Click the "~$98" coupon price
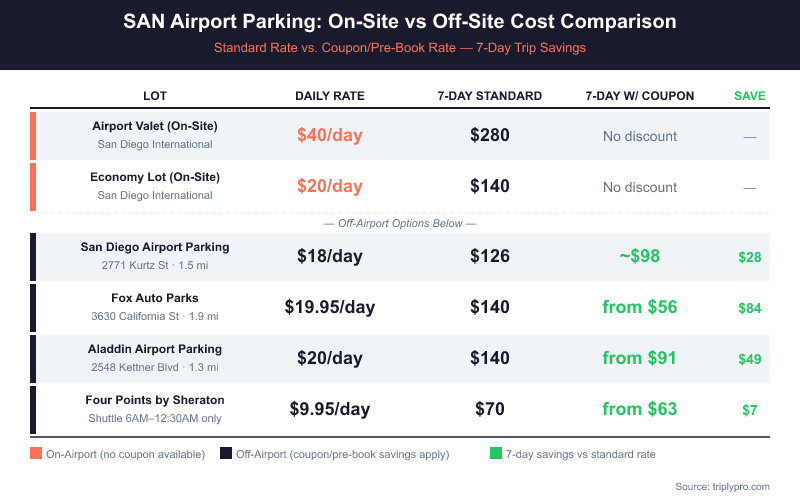This screenshot has width=800, height=500. pos(640,256)
